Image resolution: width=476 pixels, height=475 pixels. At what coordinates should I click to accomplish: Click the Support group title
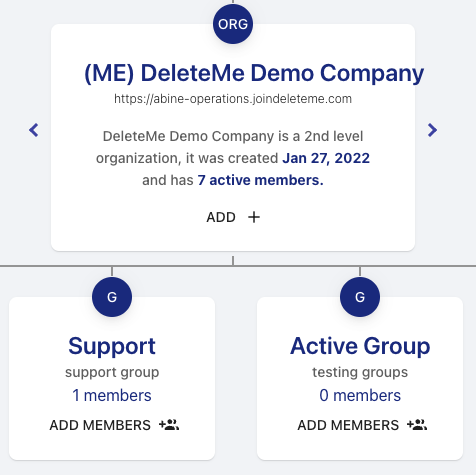112,347
